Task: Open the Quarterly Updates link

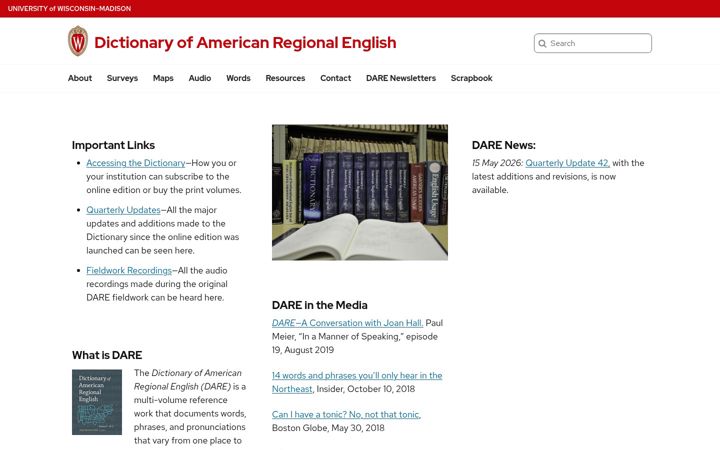Action: (x=124, y=210)
